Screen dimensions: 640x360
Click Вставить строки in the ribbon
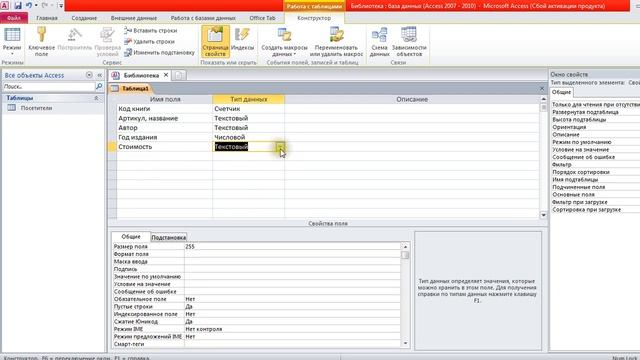pos(151,31)
